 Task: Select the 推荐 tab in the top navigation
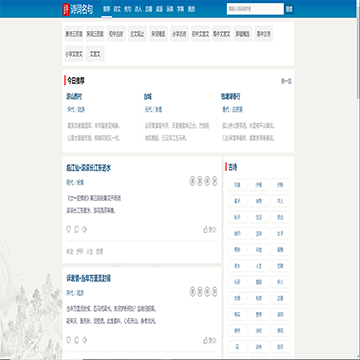coord(107,9)
